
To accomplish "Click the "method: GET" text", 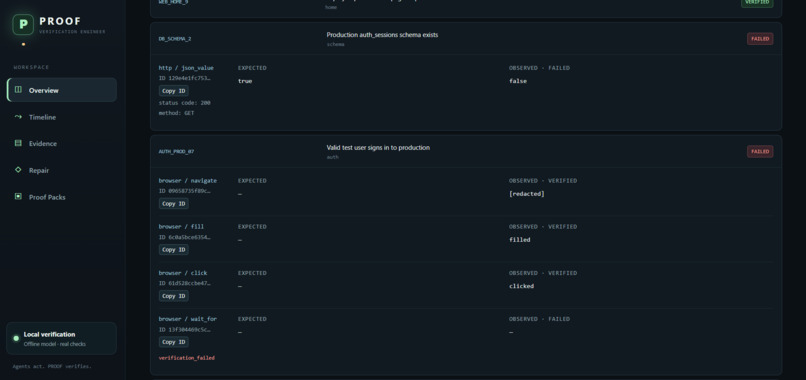I will (x=176, y=113).
